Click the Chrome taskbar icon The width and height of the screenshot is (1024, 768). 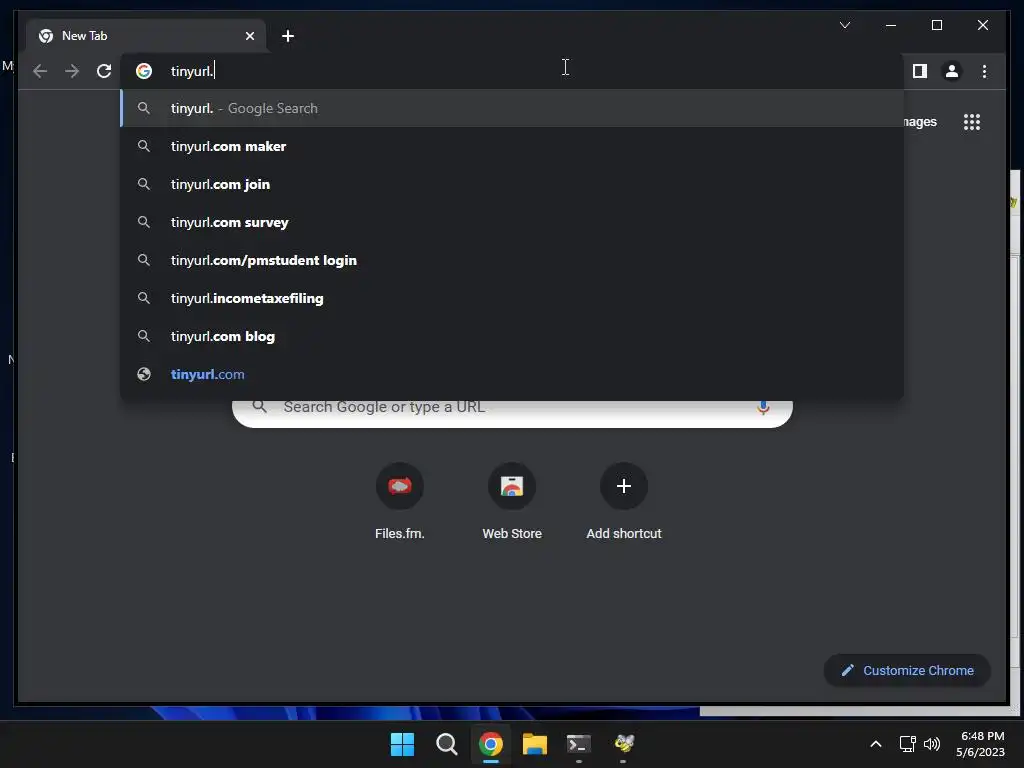pos(490,744)
